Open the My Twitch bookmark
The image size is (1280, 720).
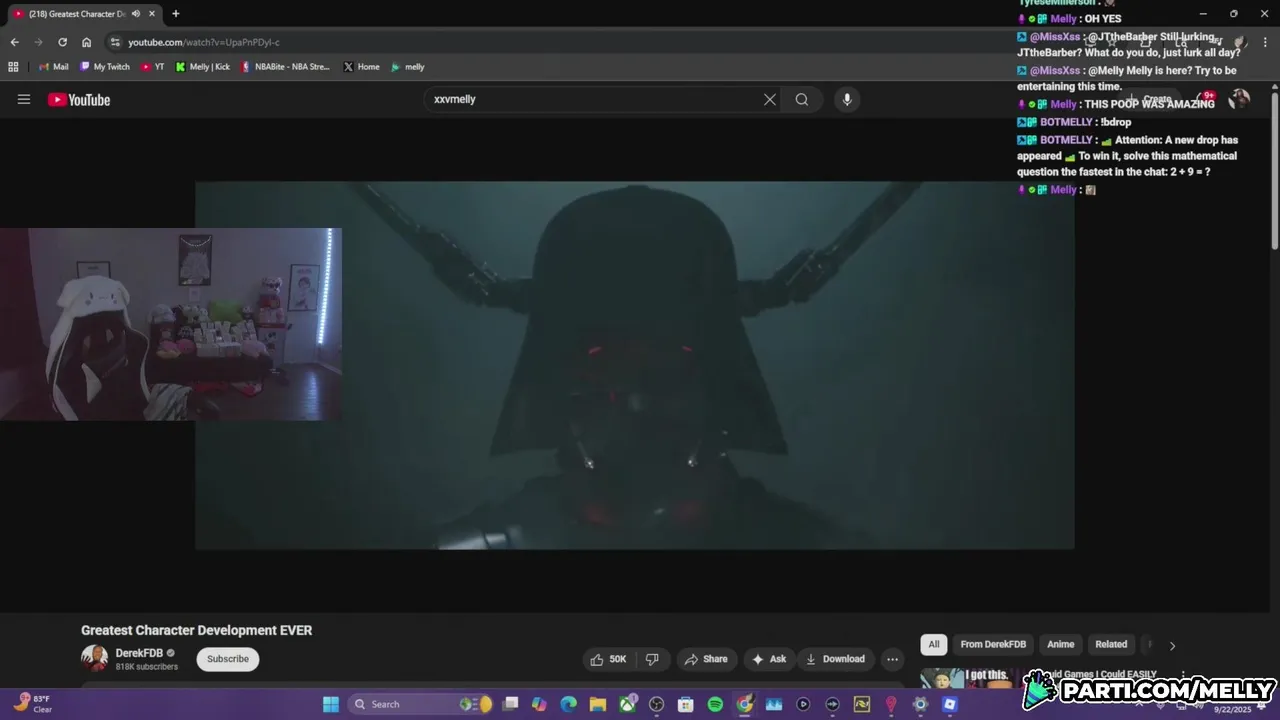tap(105, 67)
